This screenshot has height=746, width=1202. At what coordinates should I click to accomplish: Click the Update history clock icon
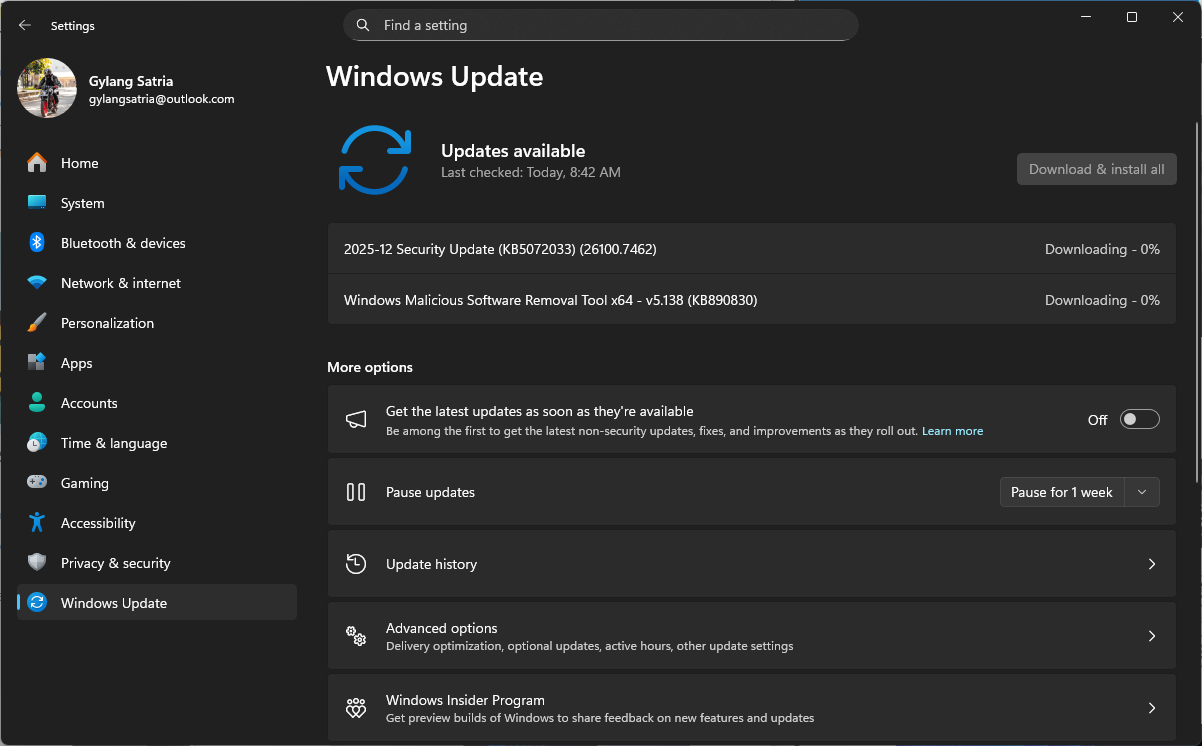click(356, 564)
